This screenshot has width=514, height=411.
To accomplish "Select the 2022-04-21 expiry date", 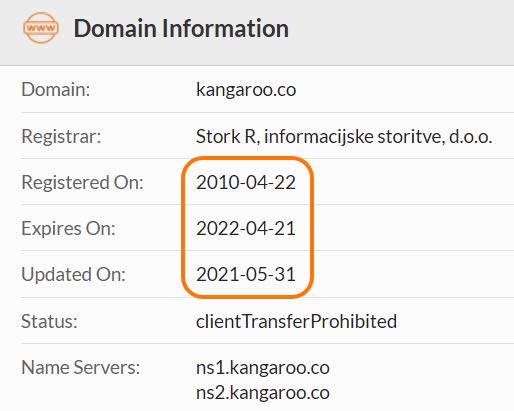I will 246,229.
